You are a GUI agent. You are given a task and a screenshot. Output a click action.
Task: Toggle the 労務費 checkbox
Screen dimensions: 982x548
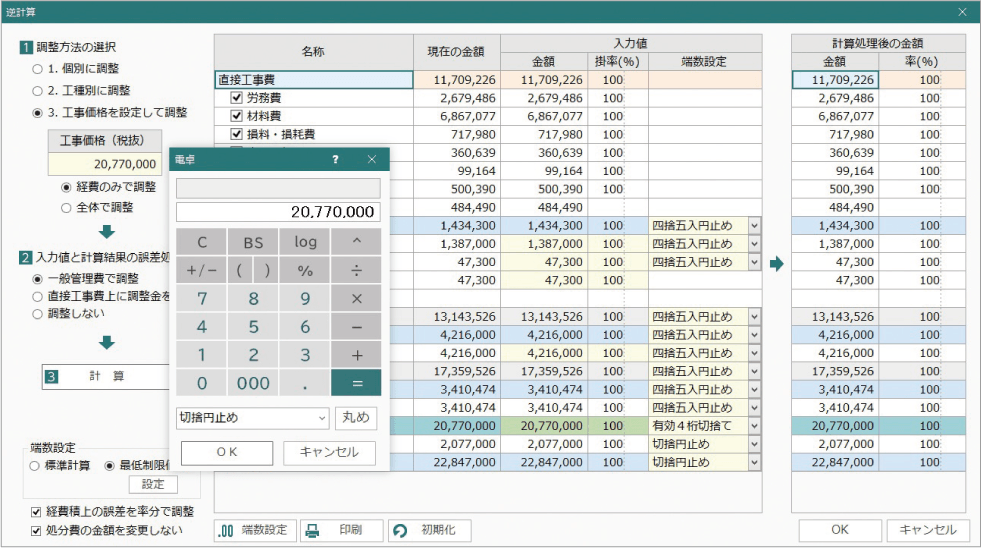[236, 98]
